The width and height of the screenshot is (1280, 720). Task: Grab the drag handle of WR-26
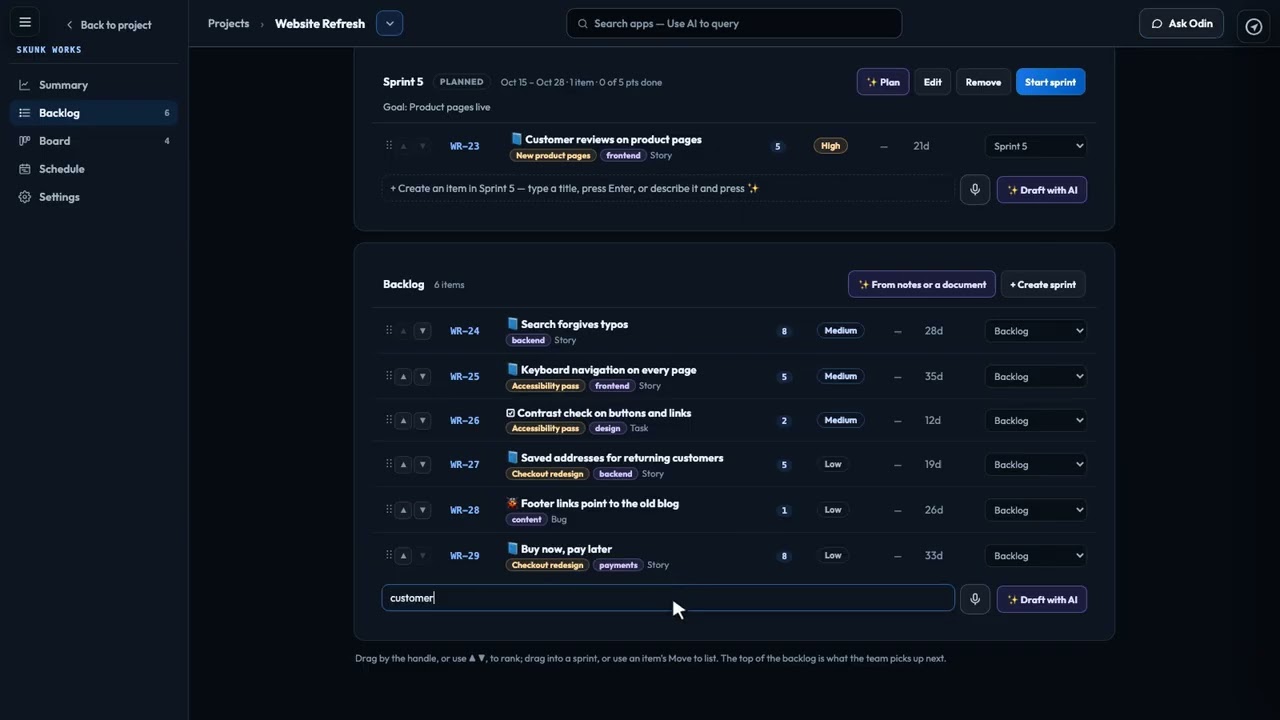389,420
